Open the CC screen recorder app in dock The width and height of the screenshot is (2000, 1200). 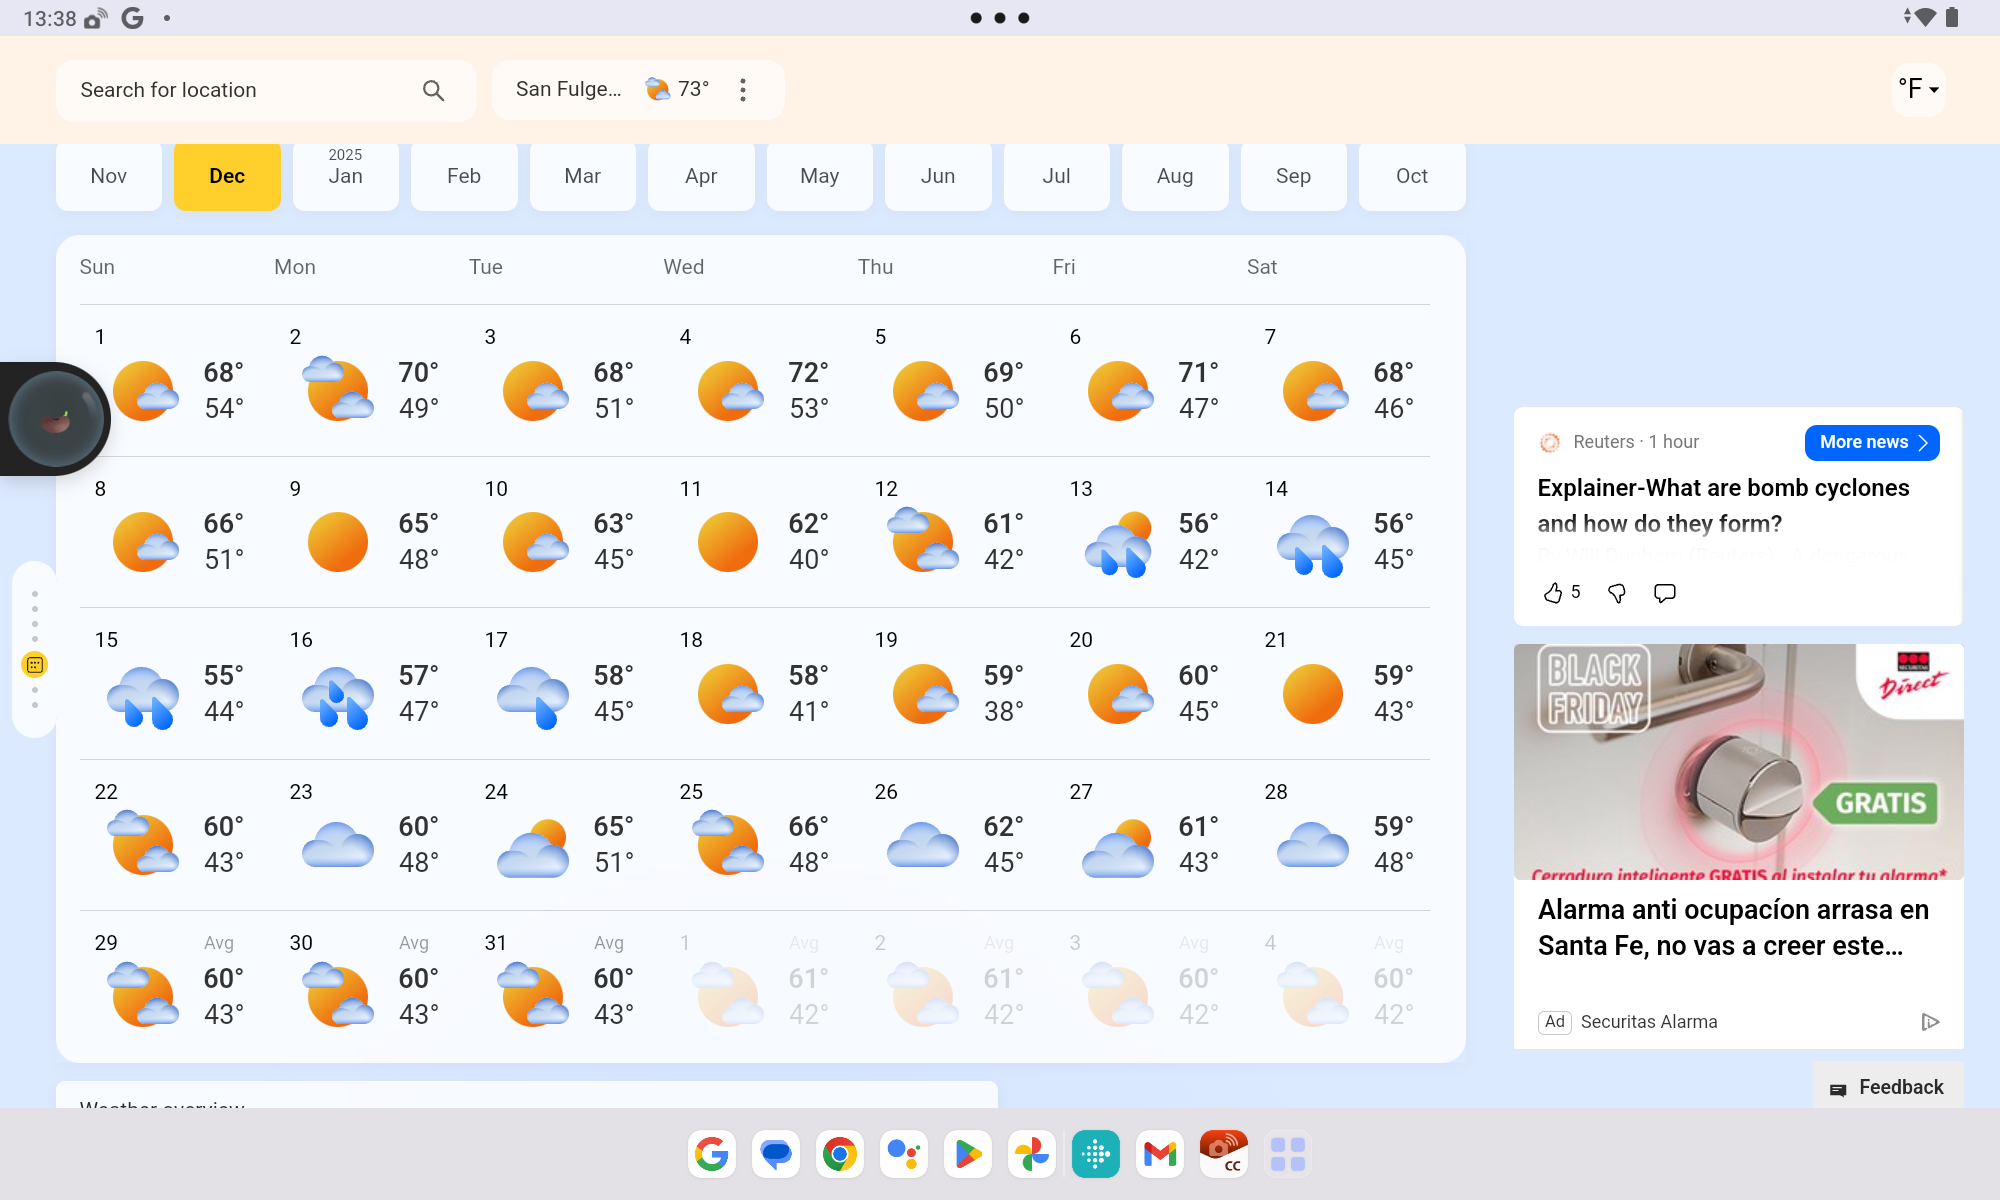pyautogui.click(x=1224, y=1155)
